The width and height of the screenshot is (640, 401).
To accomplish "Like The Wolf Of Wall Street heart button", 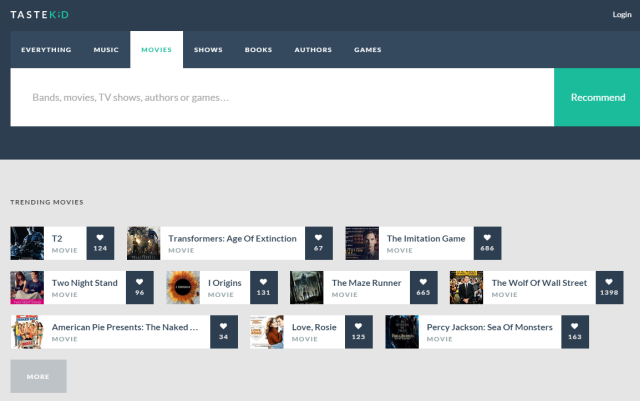I will point(609,287).
